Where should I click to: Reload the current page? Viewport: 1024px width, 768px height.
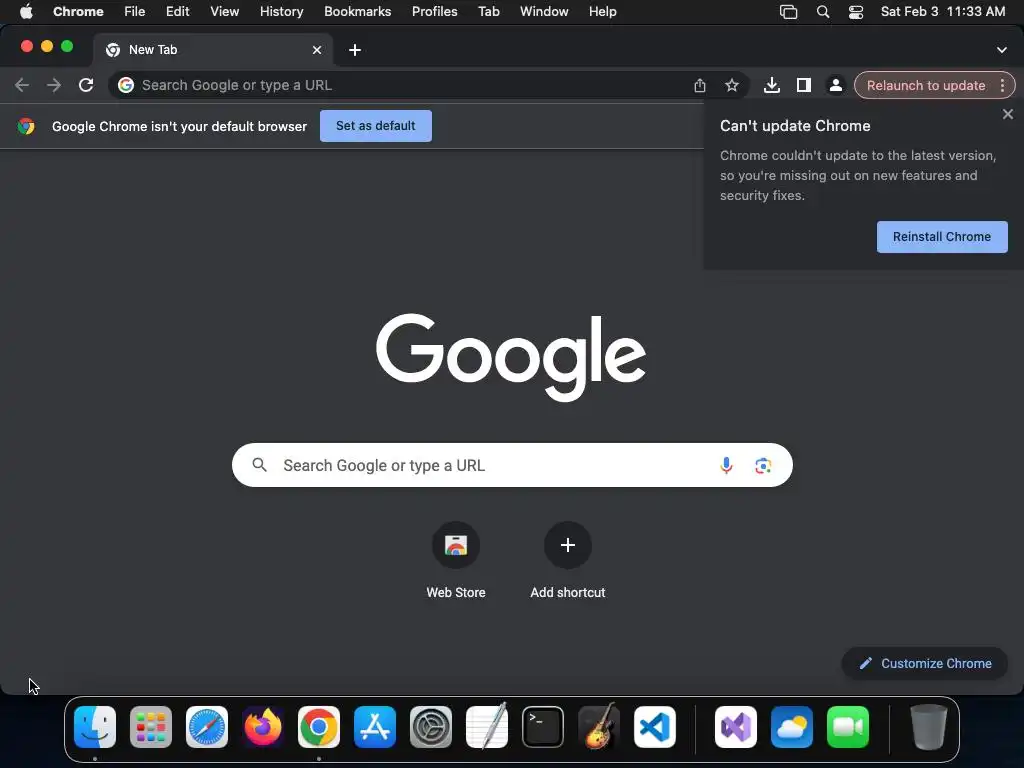pyautogui.click(x=86, y=85)
